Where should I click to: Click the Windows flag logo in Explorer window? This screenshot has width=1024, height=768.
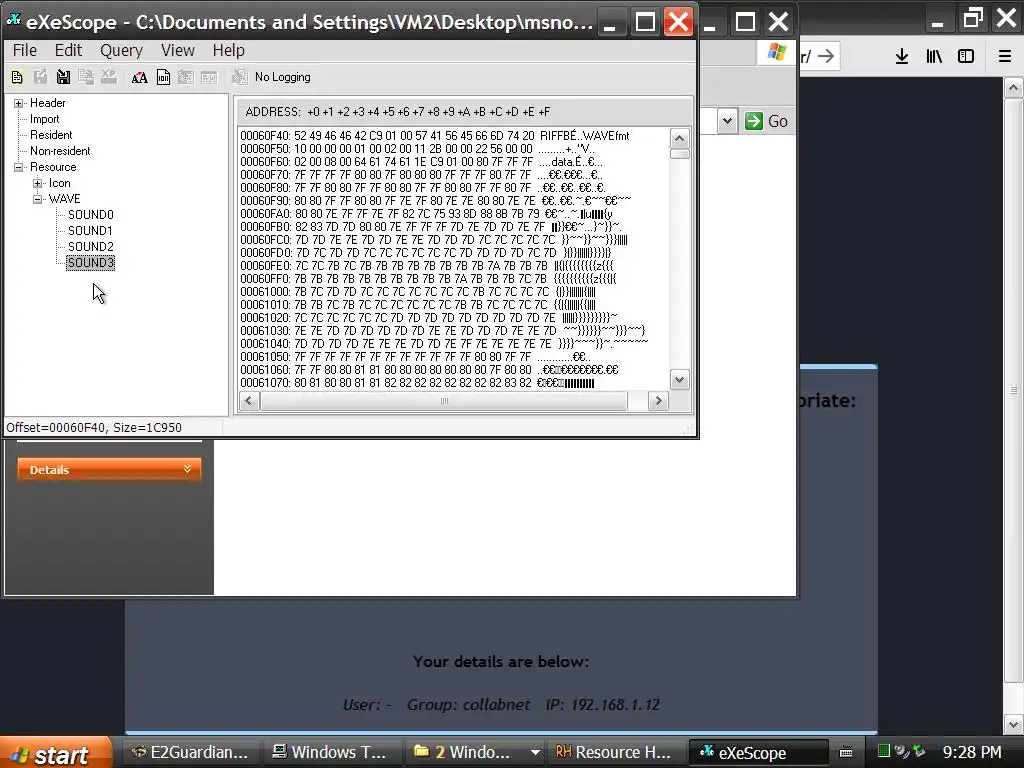(x=777, y=52)
